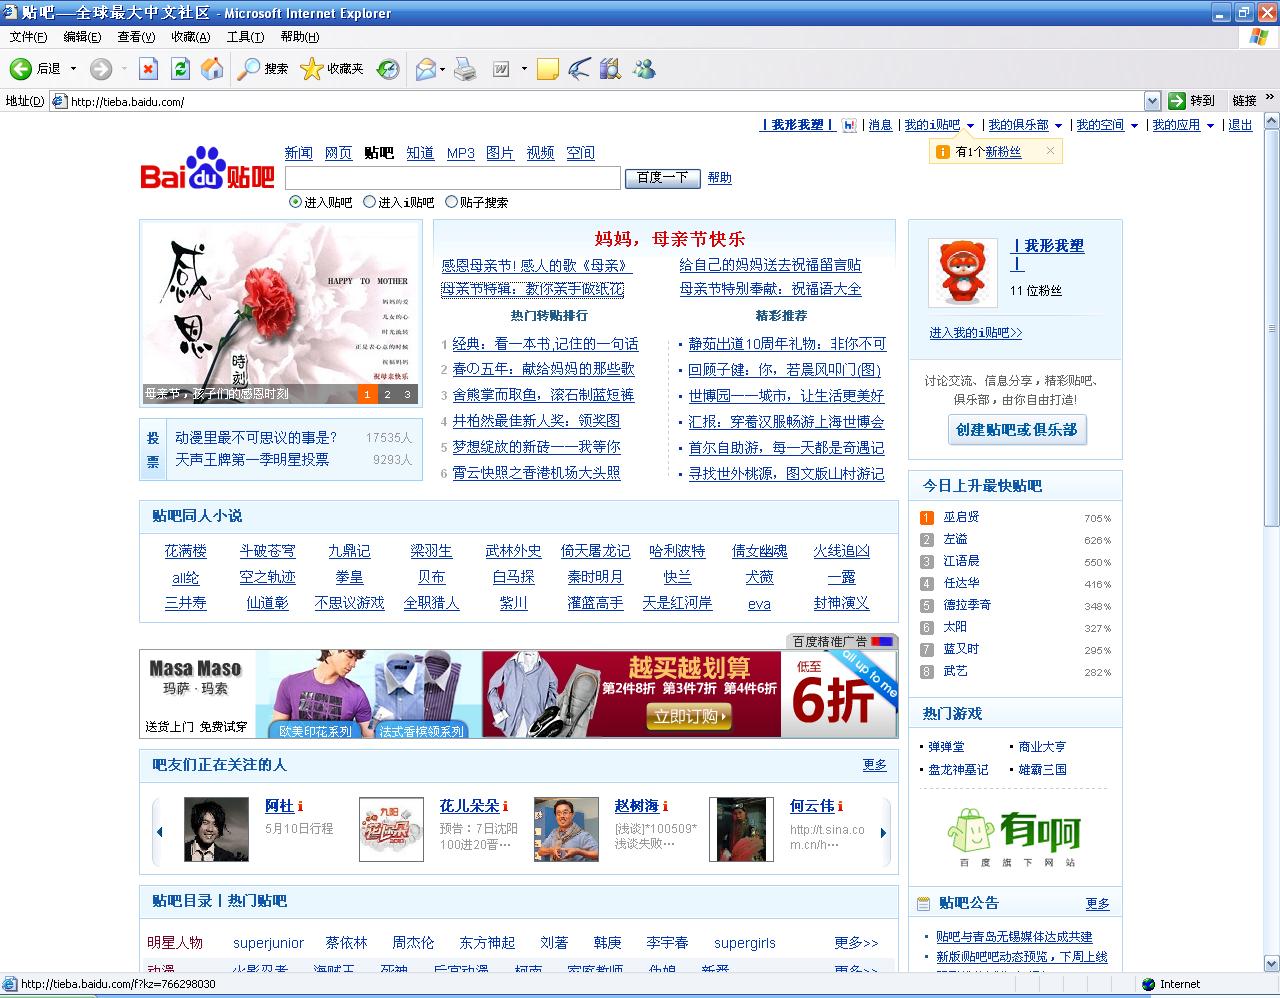Switch banner to slide 3
This screenshot has height=998, width=1280.
[x=407, y=395]
